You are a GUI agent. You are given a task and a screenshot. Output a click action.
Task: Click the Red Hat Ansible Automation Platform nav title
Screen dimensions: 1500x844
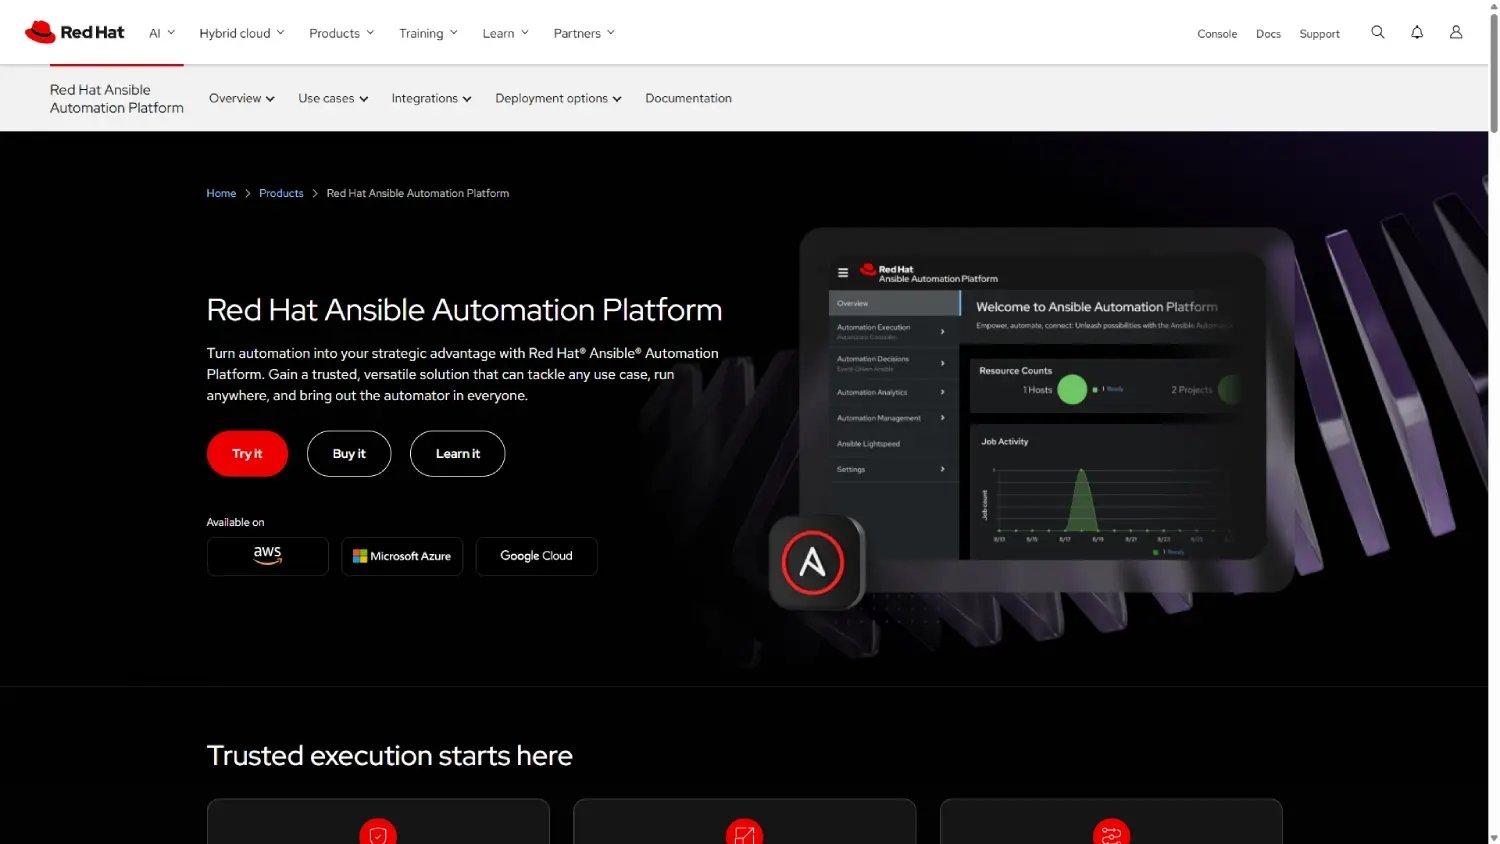[117, 99]
